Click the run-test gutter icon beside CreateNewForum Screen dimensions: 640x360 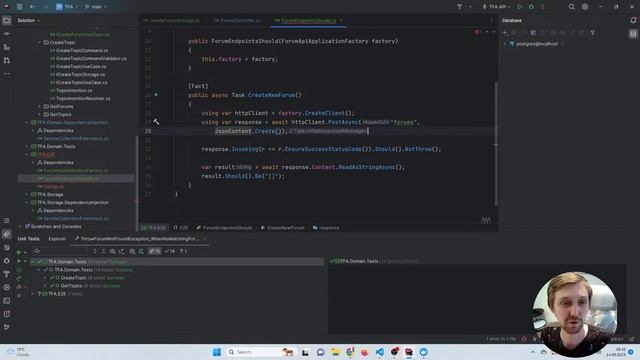156,95
